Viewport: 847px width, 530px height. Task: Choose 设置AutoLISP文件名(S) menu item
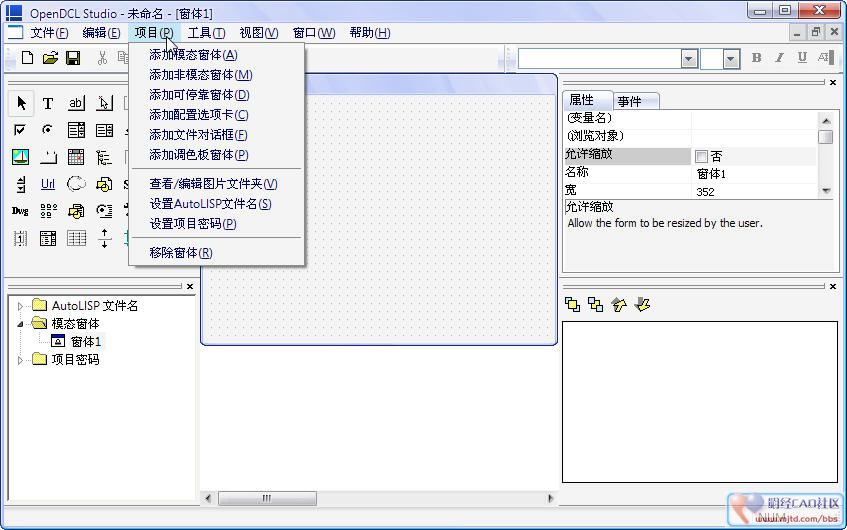216,204
